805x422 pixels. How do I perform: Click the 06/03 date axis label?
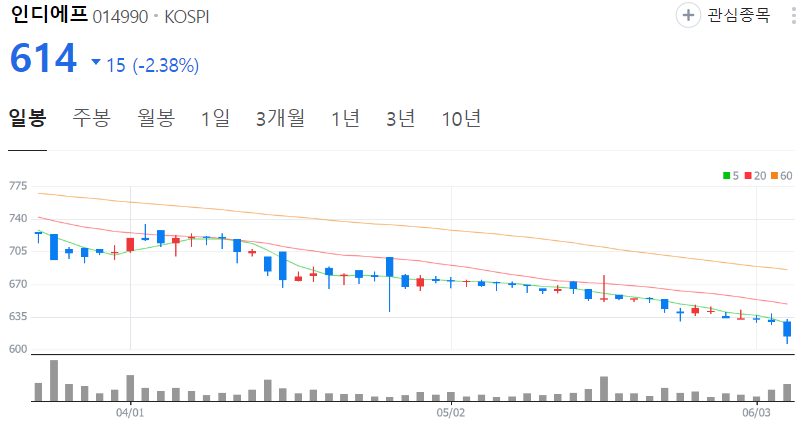coord(756,413)
